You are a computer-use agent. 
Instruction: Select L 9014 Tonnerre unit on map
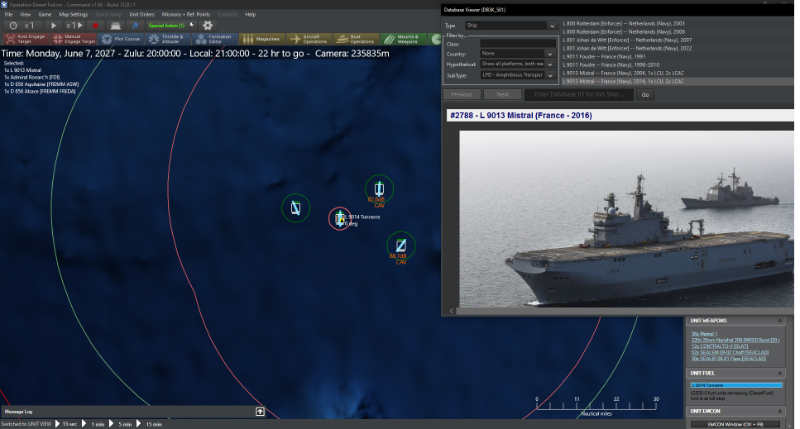coord(340,219)
